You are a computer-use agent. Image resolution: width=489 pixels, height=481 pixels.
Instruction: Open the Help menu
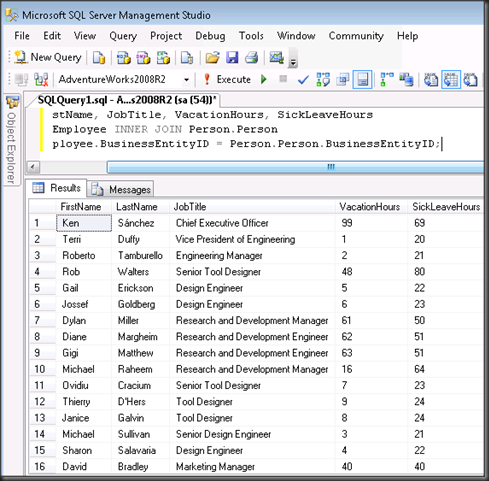pyautogui.click(x=407, y=36)
